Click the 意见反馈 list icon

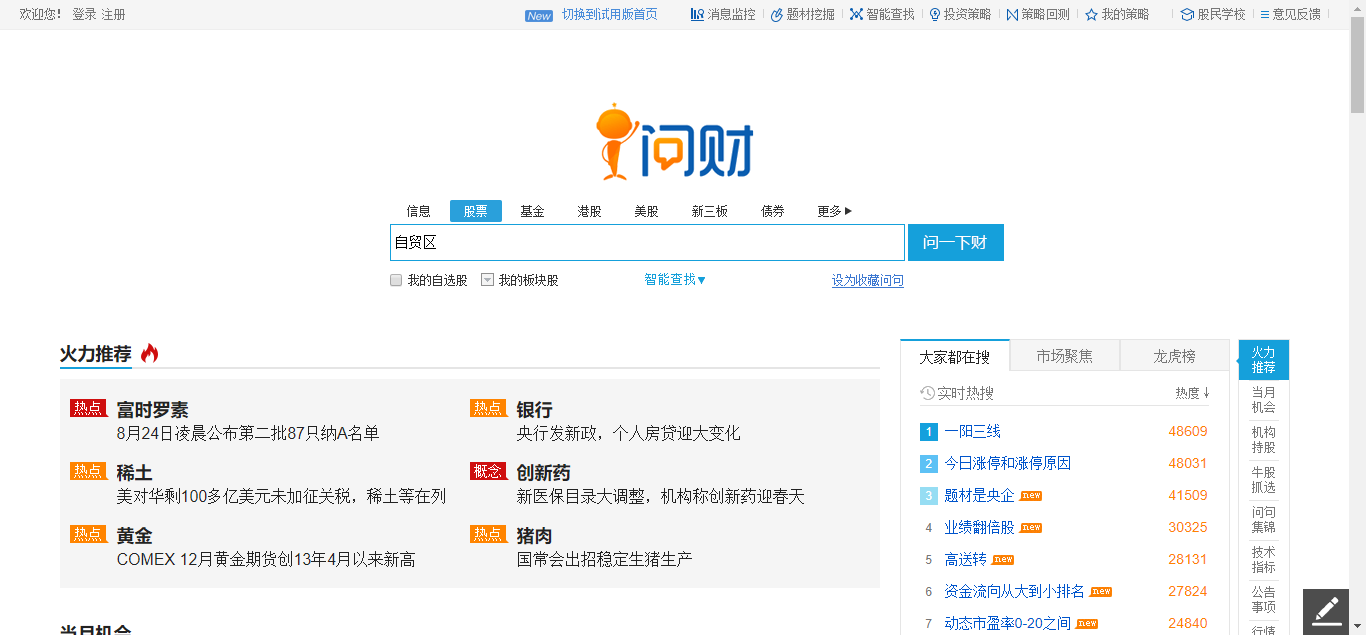pos(1265,15)
